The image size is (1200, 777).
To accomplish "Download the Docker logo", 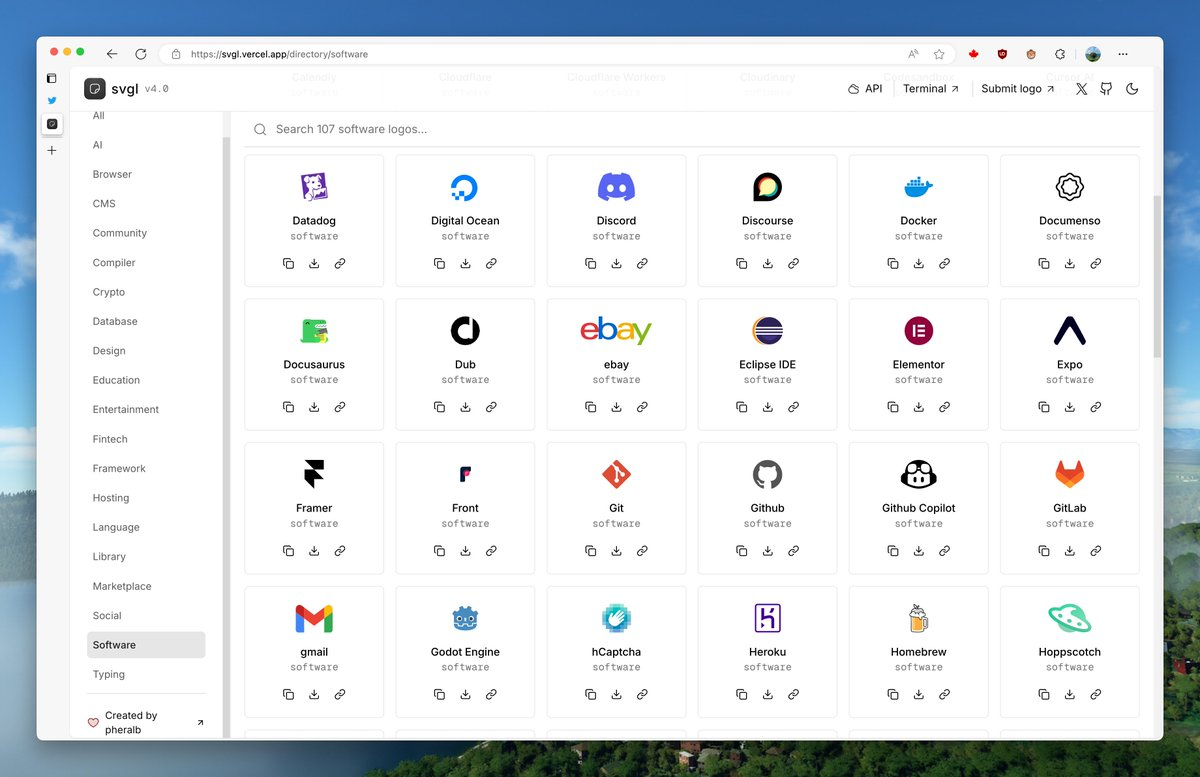I will (919, 264).
